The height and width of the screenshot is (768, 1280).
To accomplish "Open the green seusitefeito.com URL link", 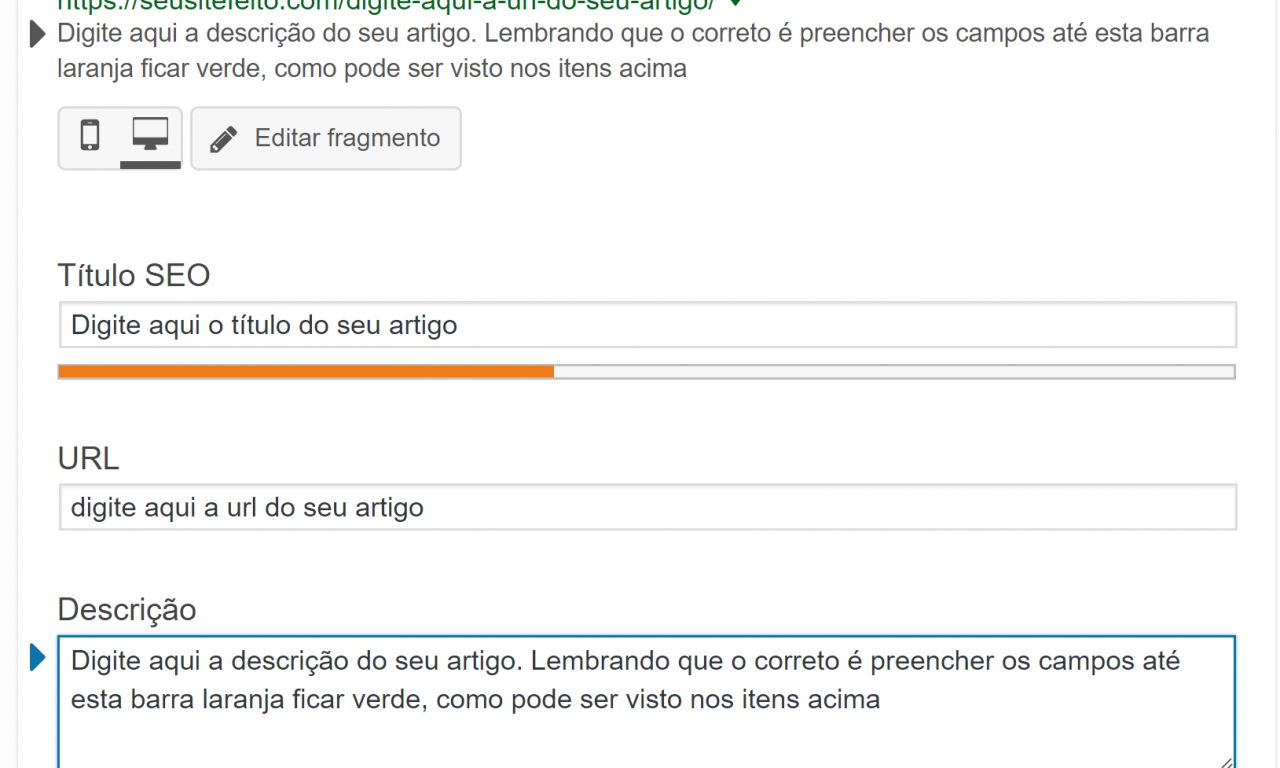I will click(x=391, y=3).
